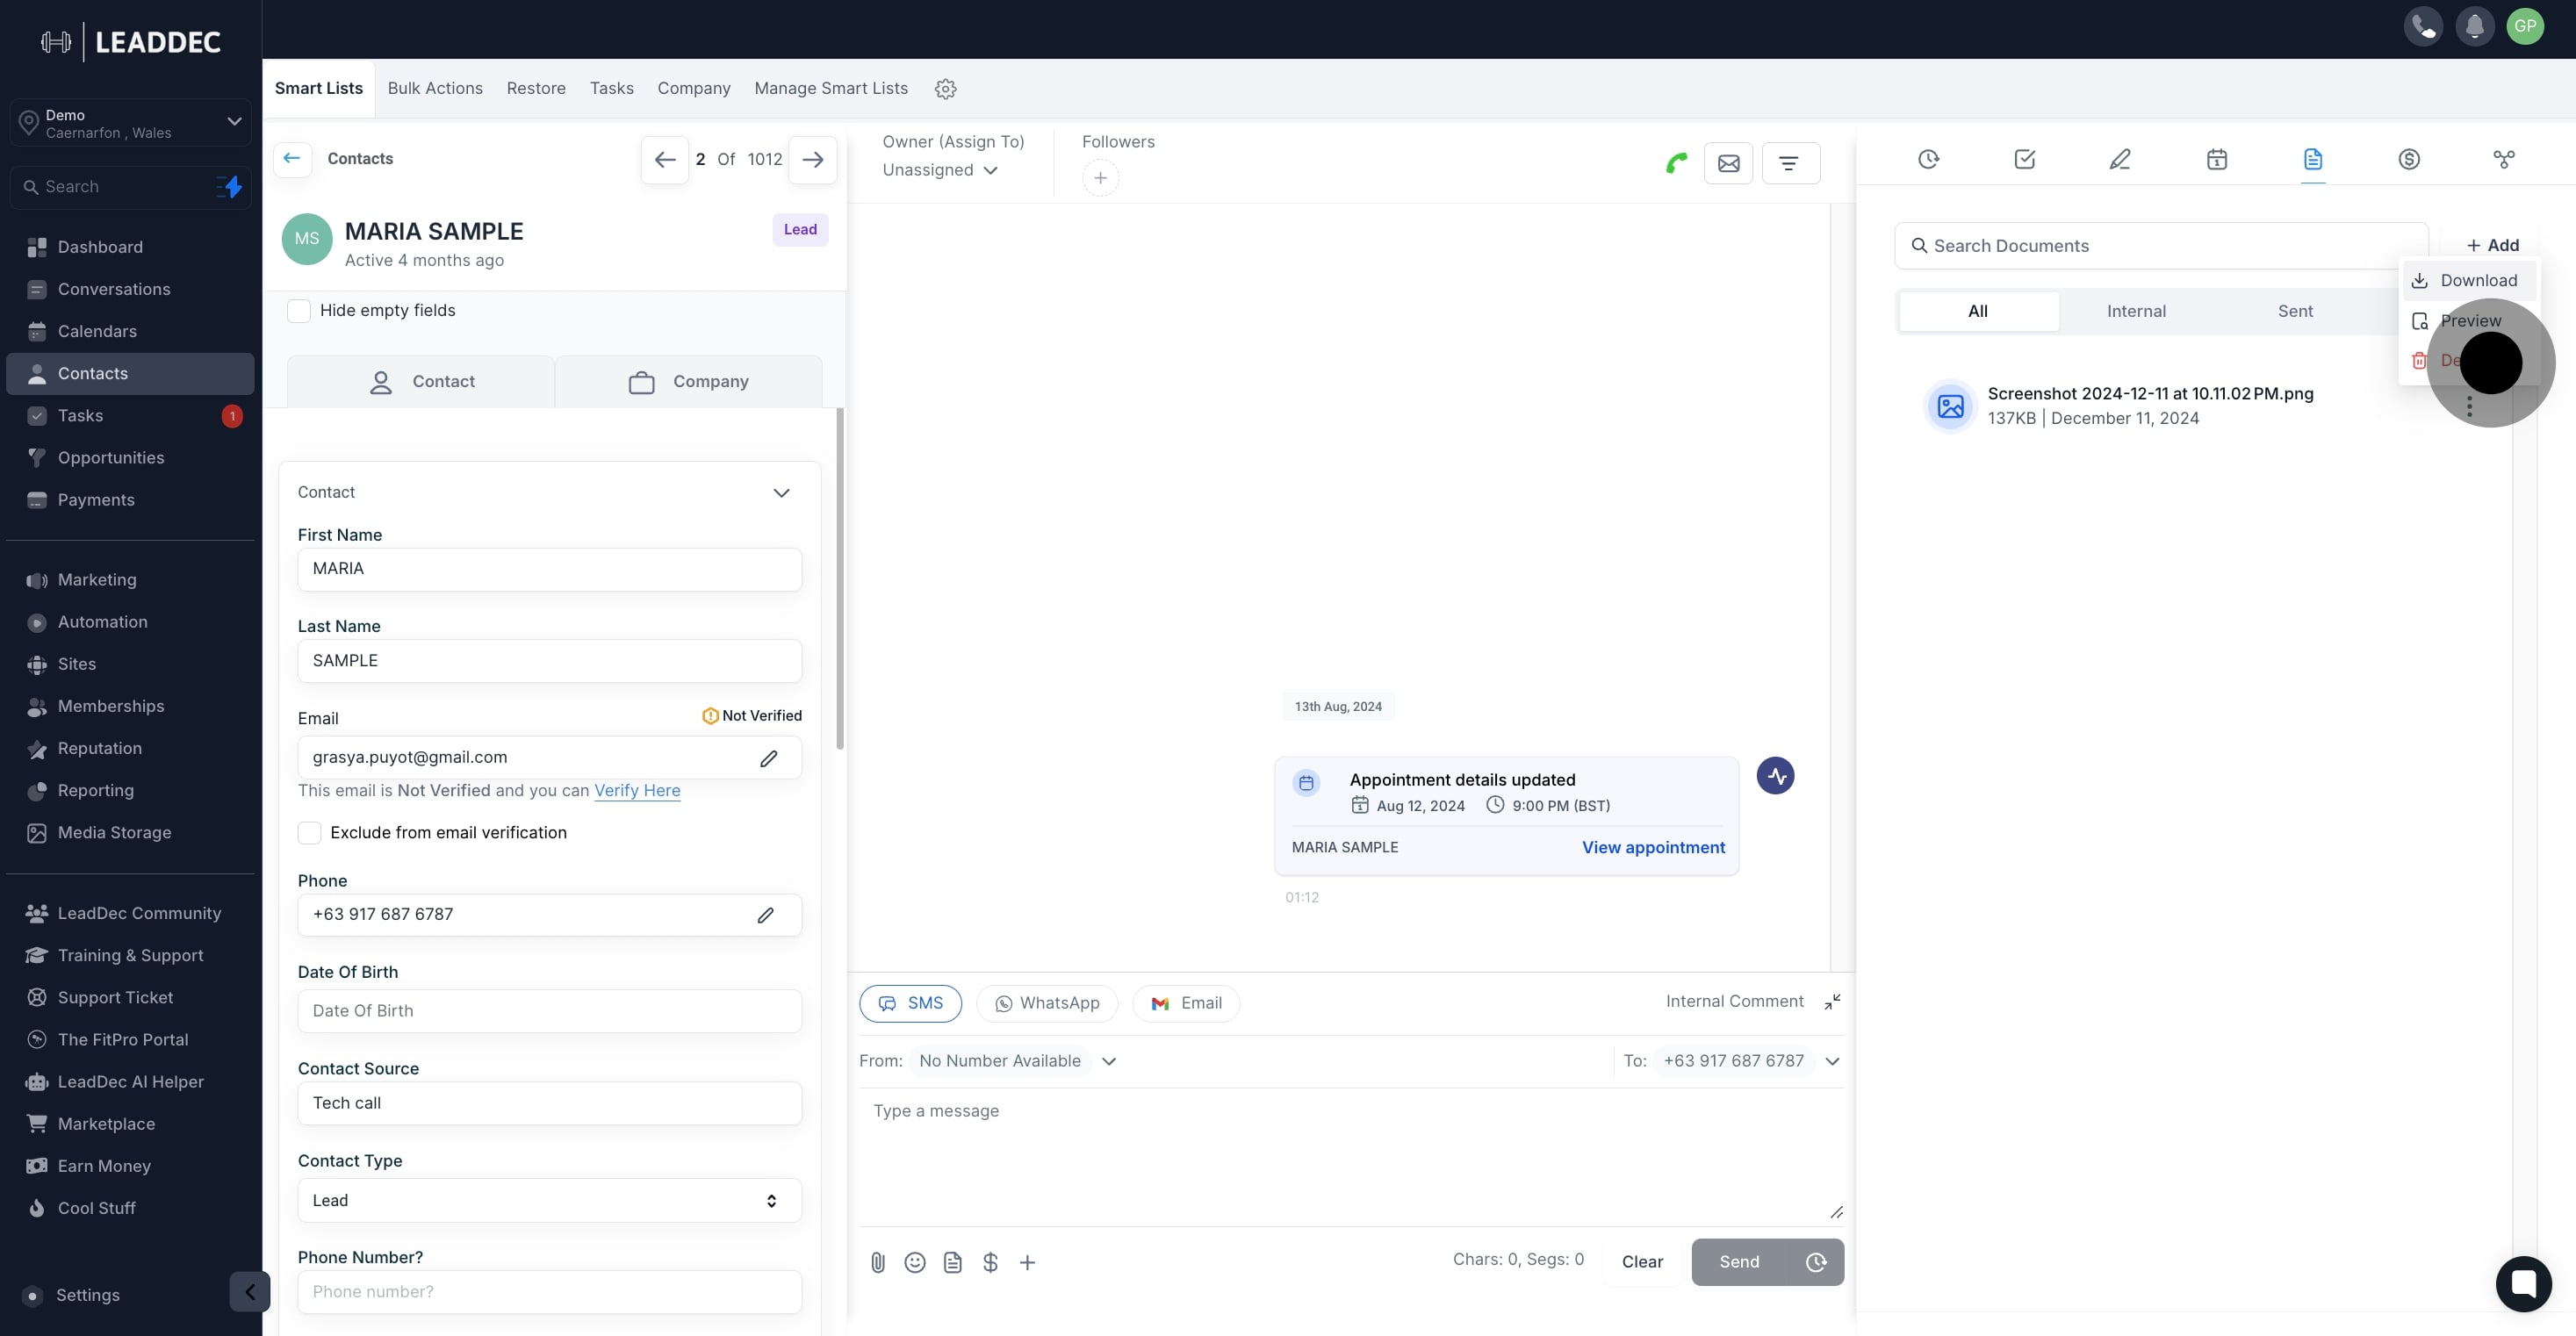This screenshot has height=1336, width=2576.
Task: Switch composer to Email channel
Action: [1186, 1003]
